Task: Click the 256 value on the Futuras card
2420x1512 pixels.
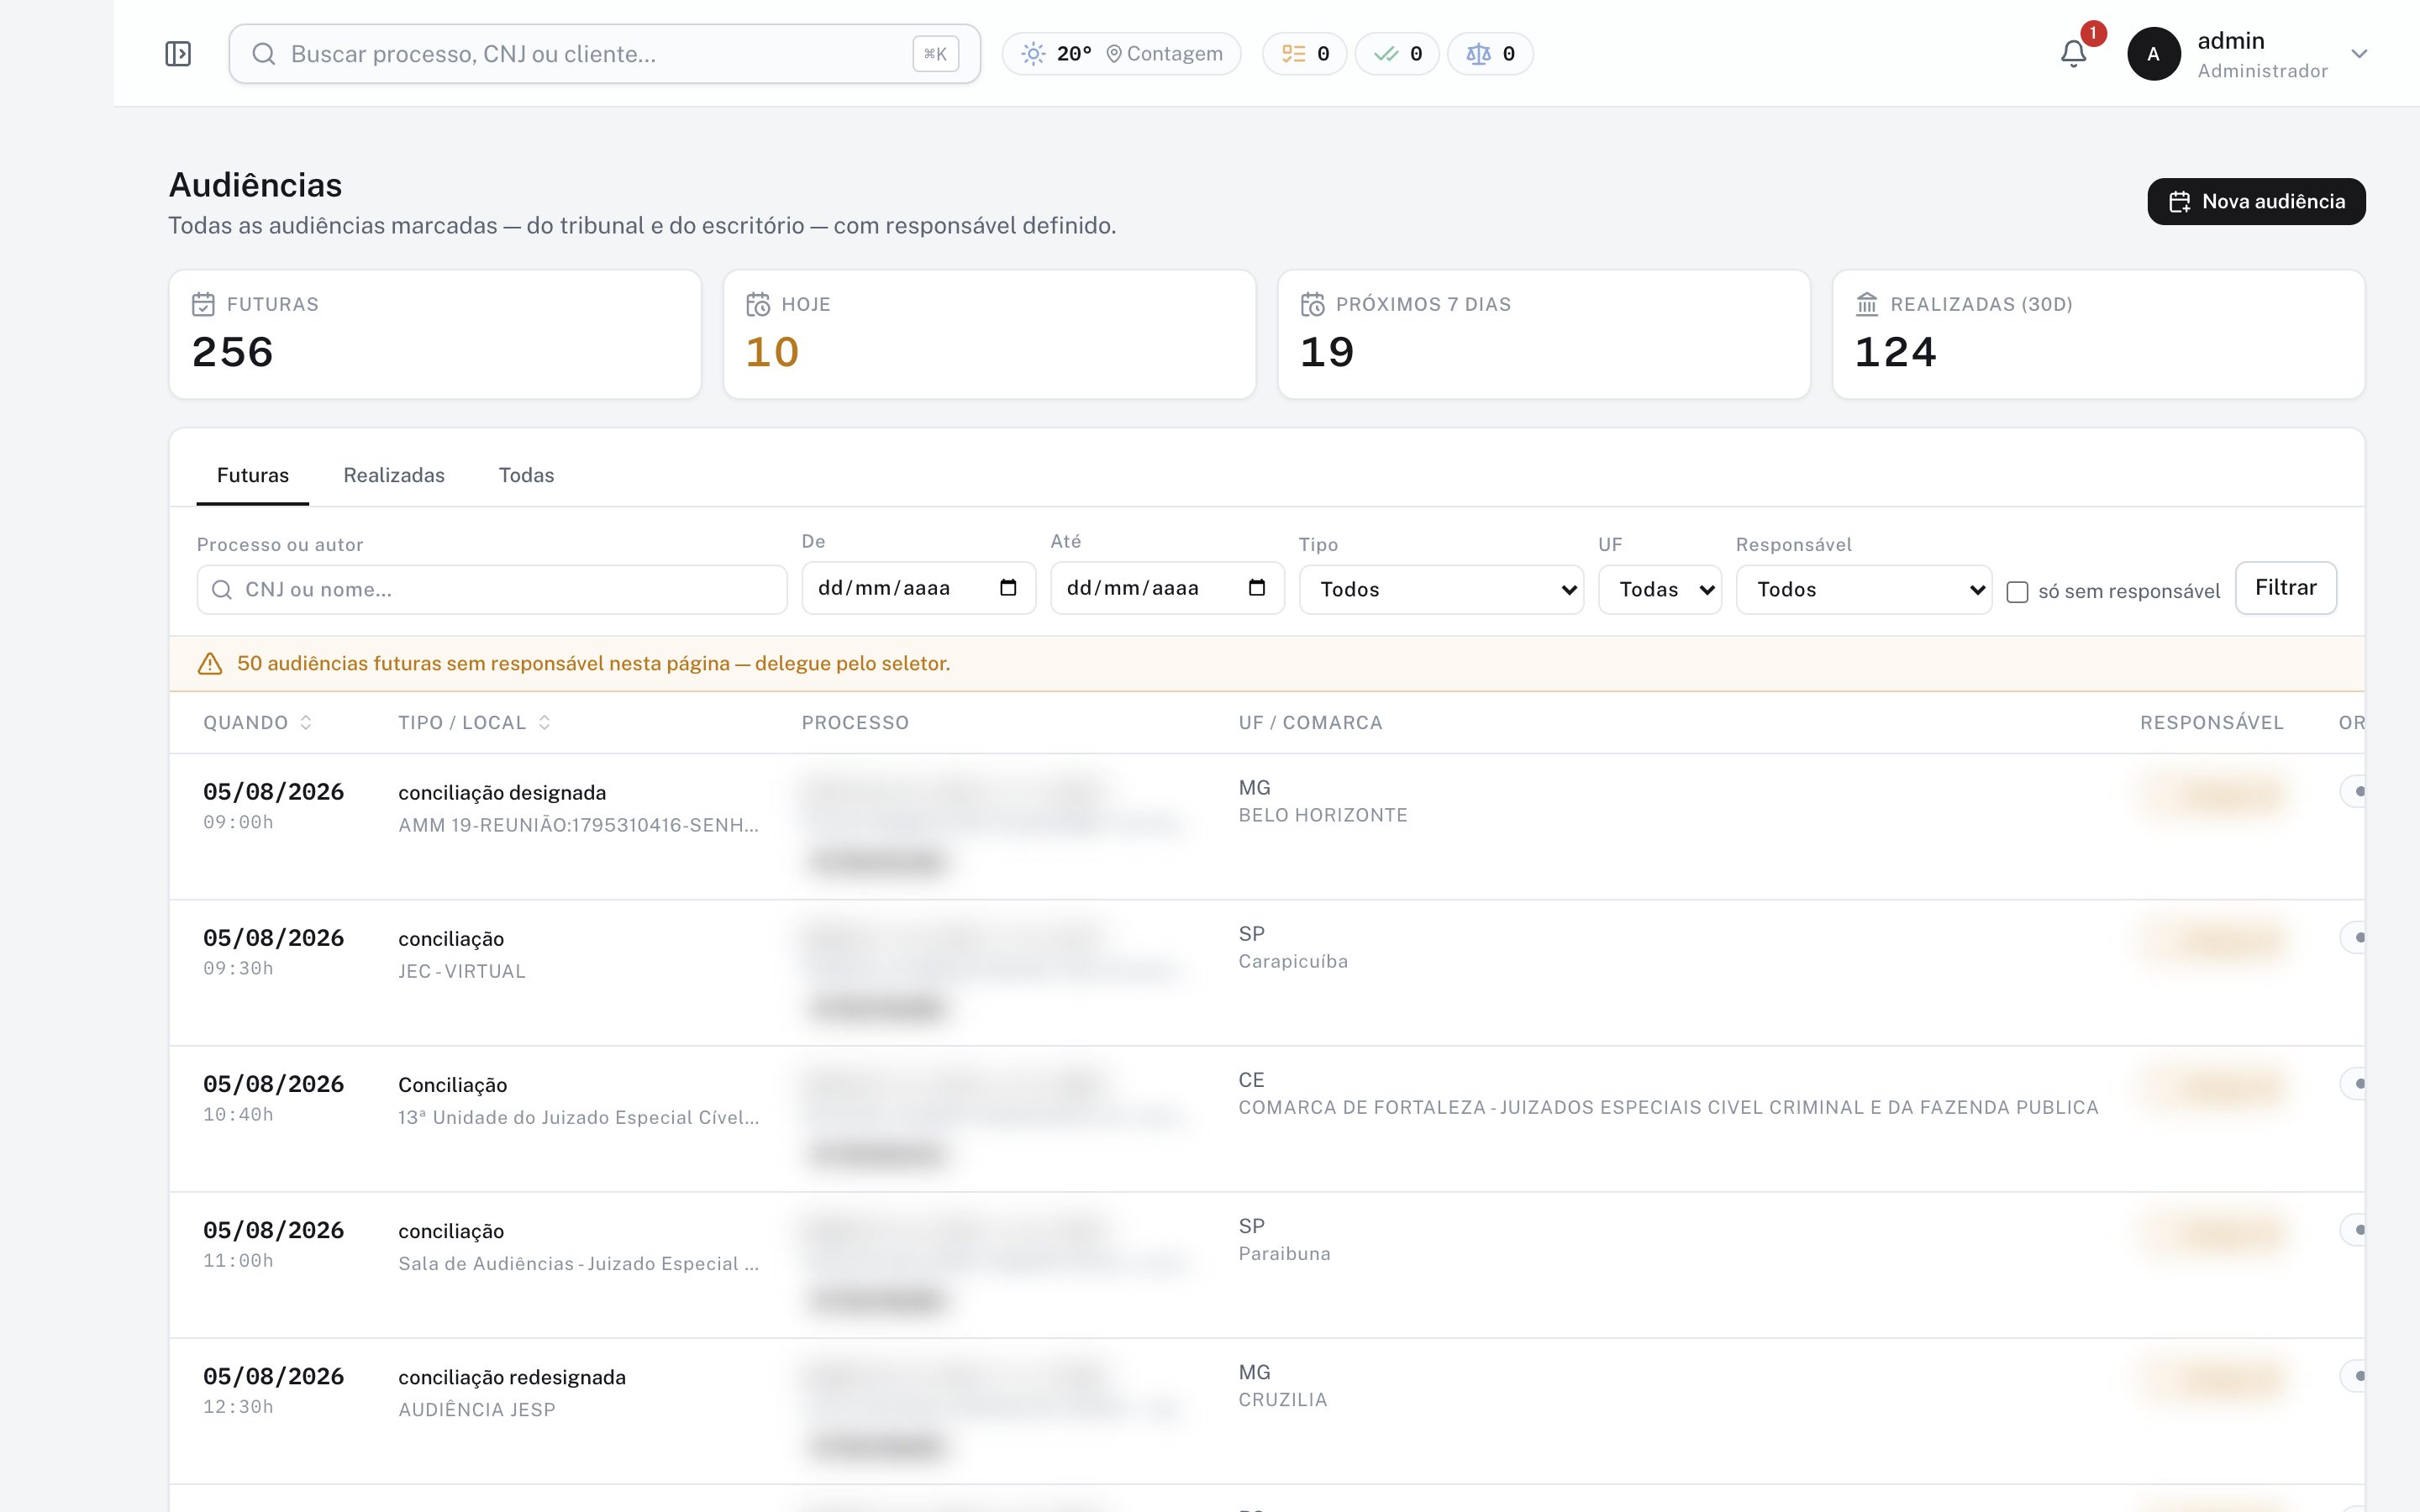Action: pyautogui.click(x=233, y=352)
